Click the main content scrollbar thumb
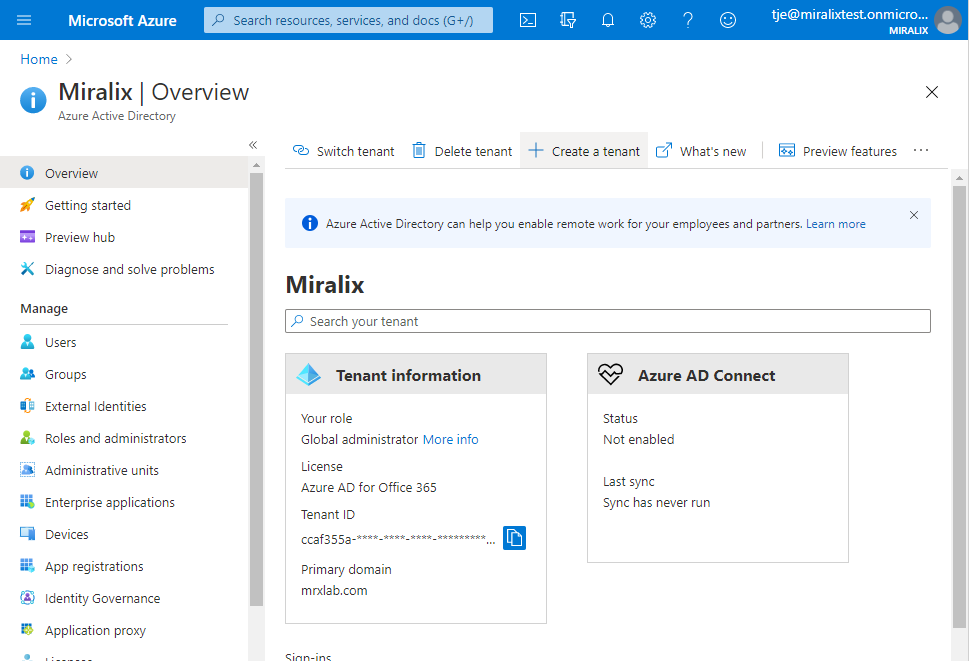This screenshot has height=661, width=969. pyautogui.click(x=959, y=406)
